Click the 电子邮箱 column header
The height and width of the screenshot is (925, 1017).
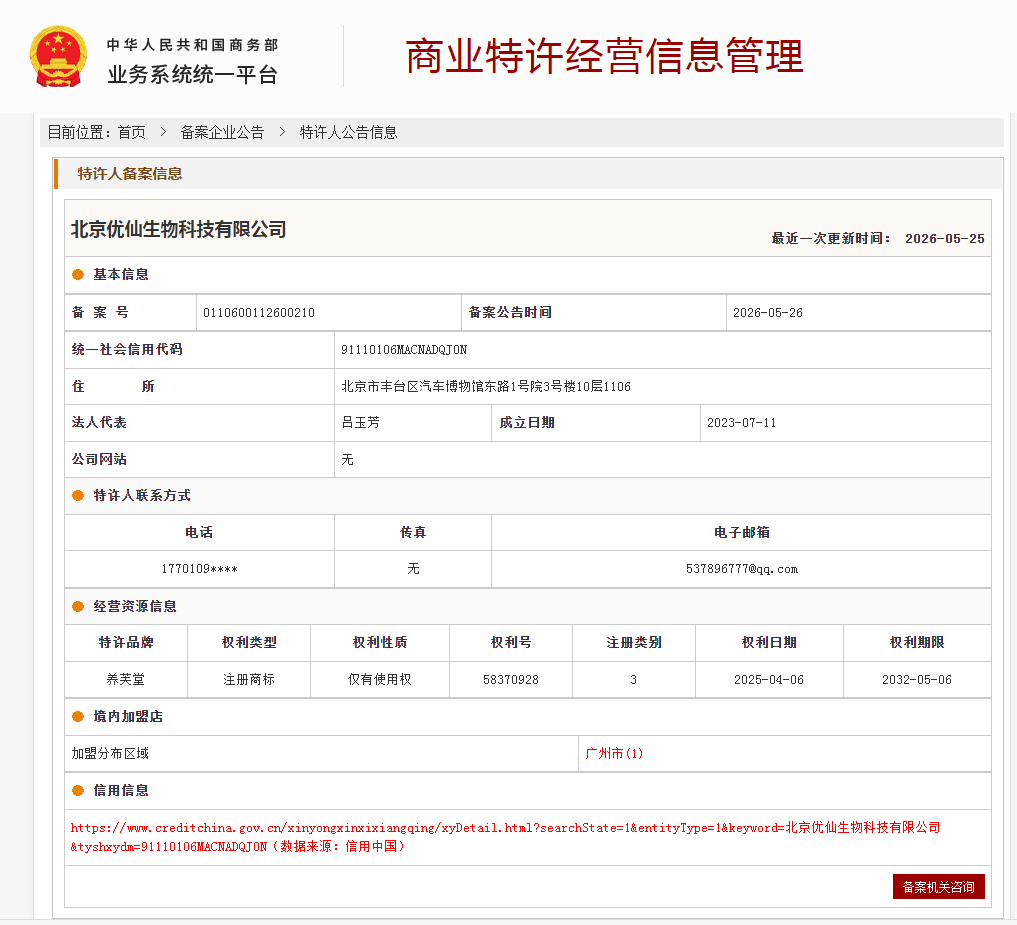pyautogui.click(x=741, y=532)
